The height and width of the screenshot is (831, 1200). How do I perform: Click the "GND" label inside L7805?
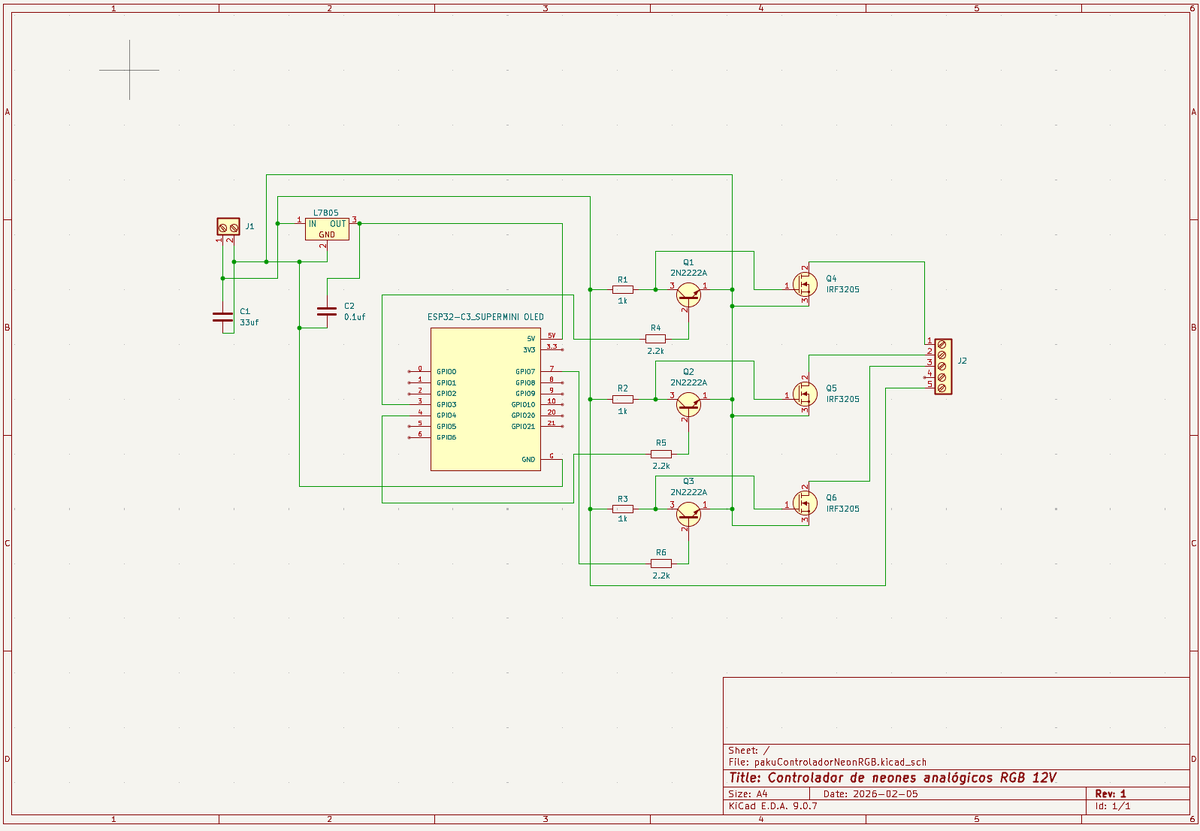point(327,234)
